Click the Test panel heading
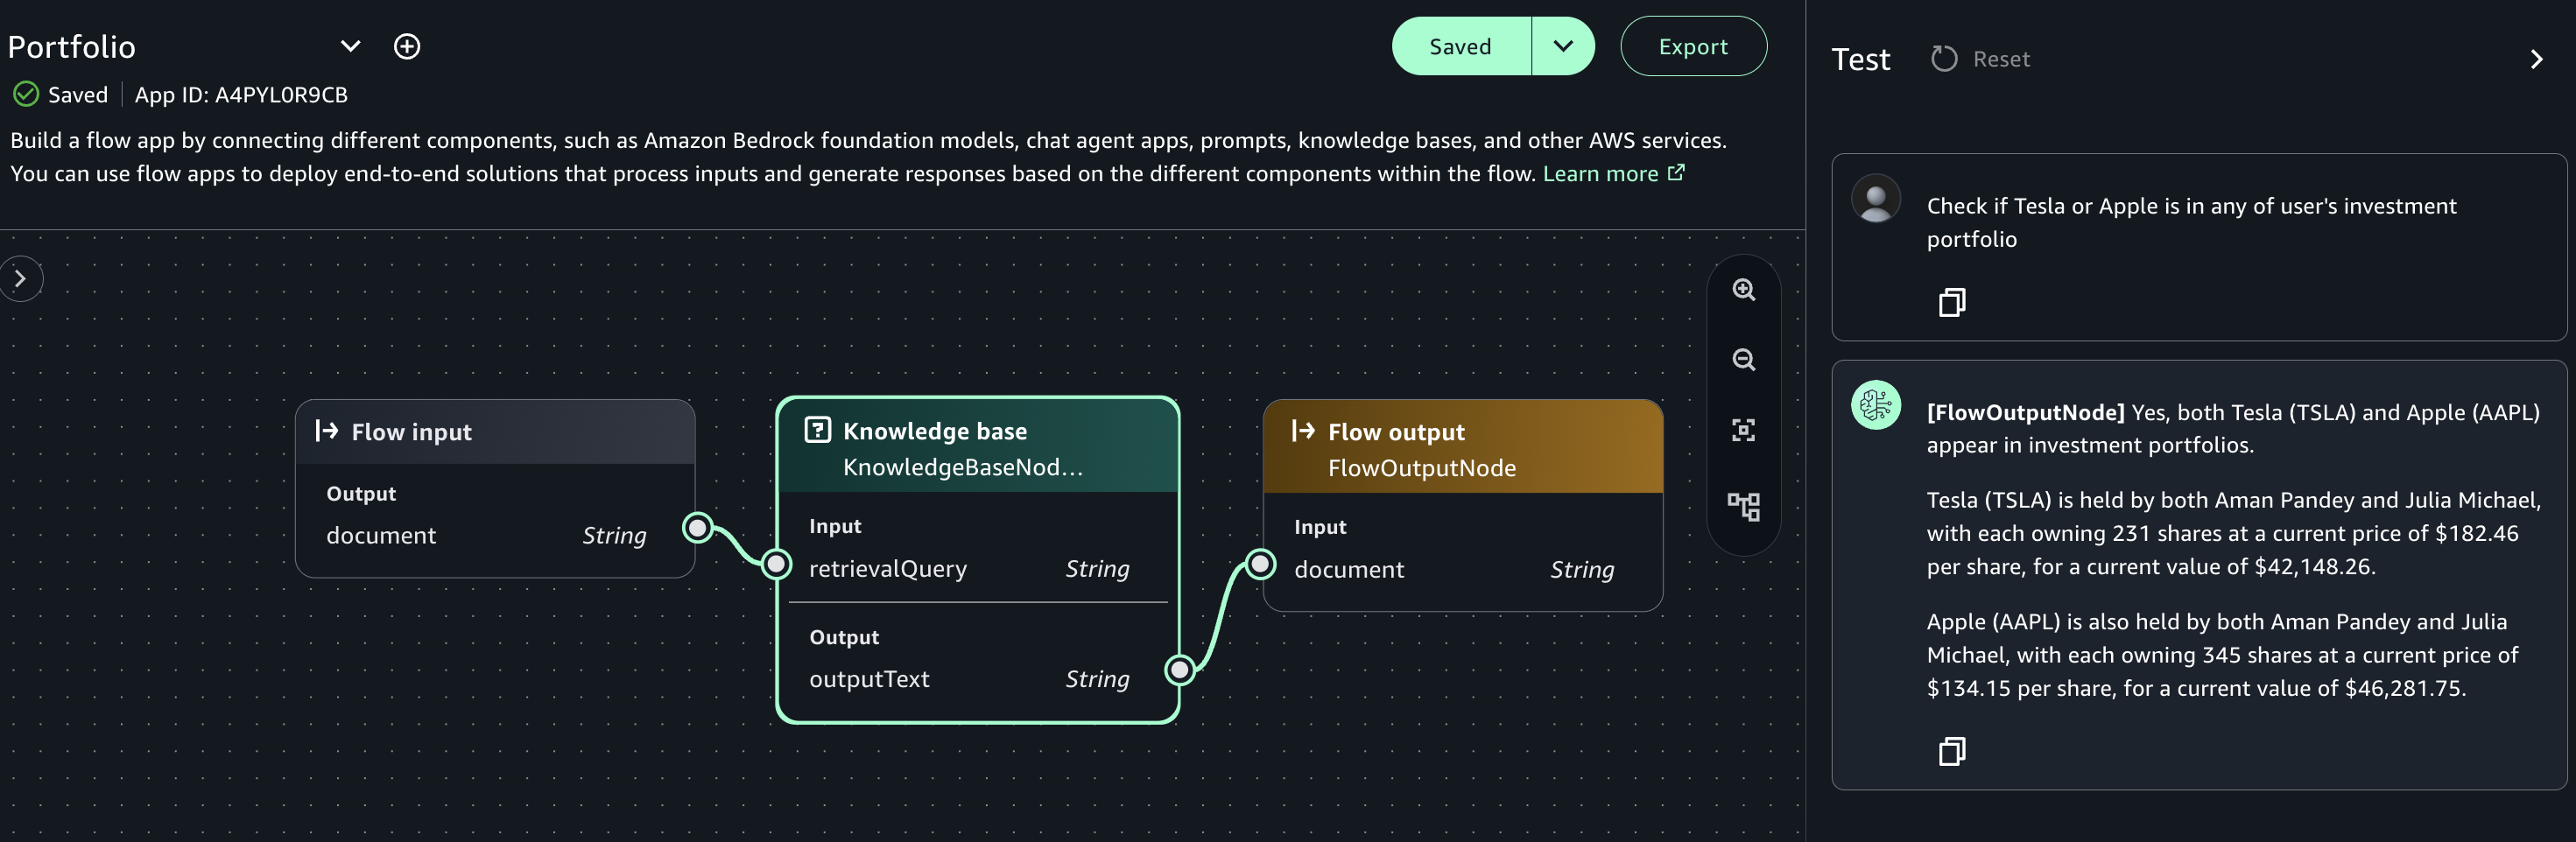 coord(1860,59)
